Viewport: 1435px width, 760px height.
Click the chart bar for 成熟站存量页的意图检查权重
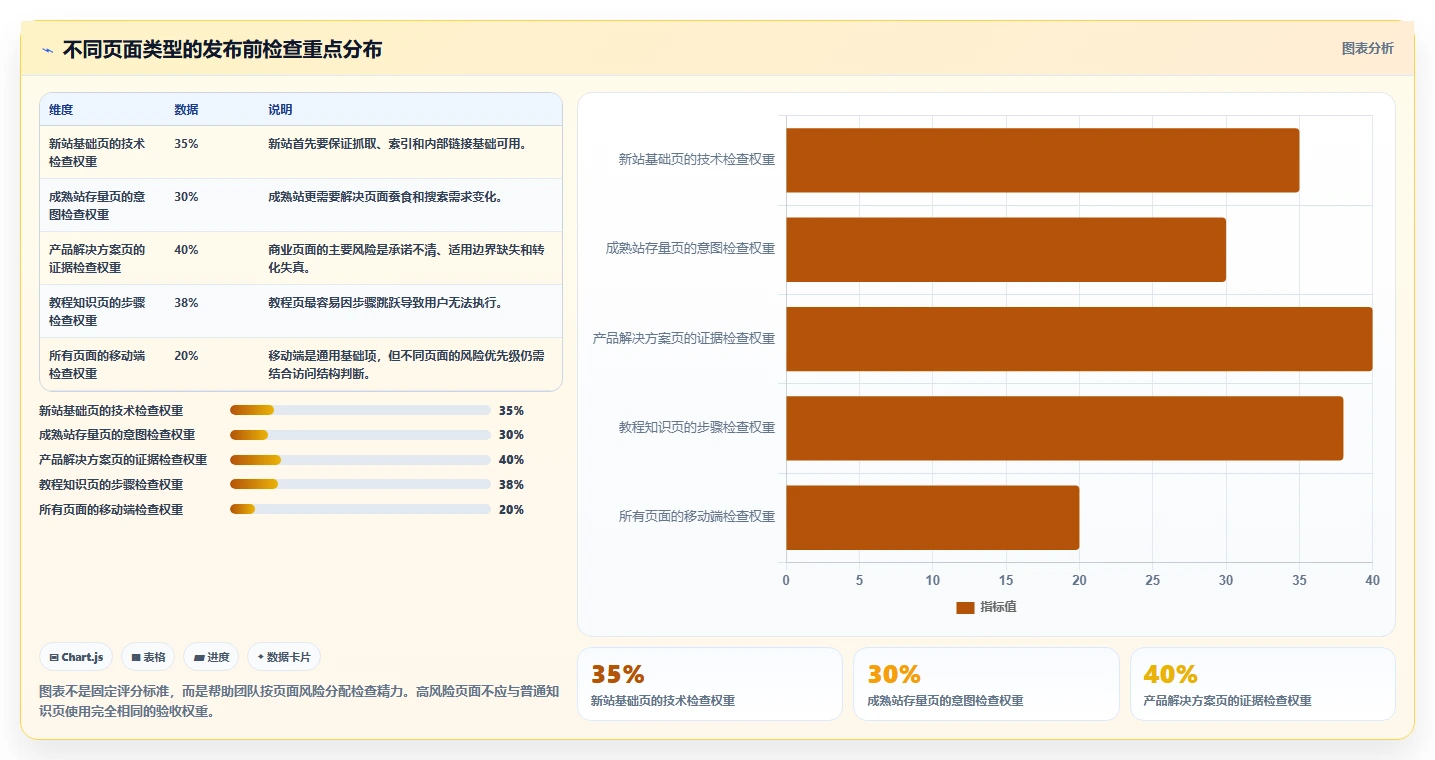tap(1006, 249)
